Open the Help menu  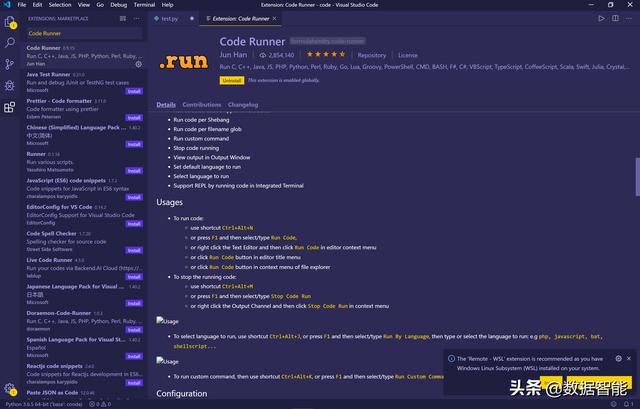coord(167,5)
